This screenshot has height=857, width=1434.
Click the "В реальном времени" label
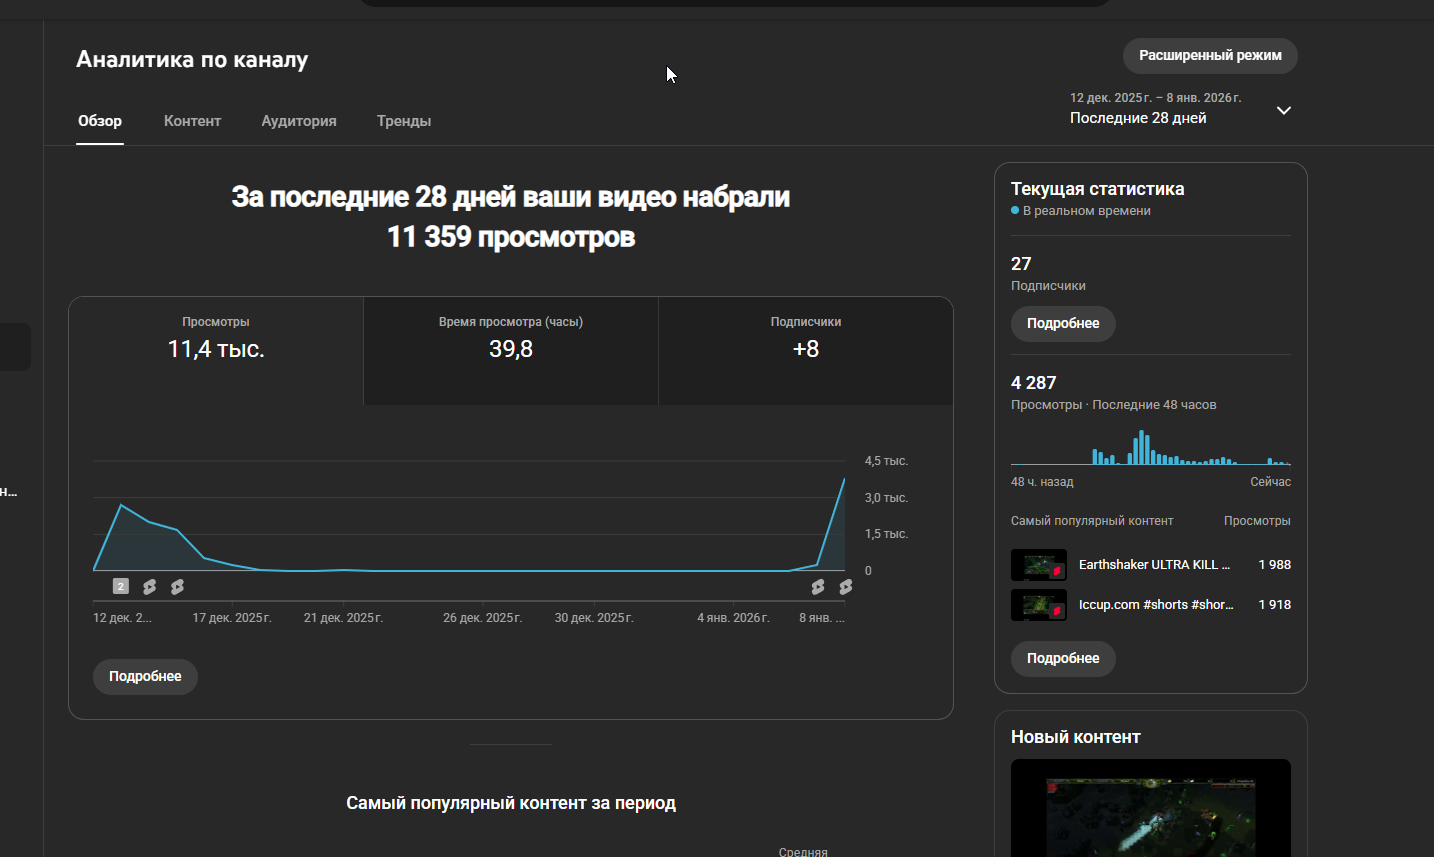click(x=1087, y=211)
